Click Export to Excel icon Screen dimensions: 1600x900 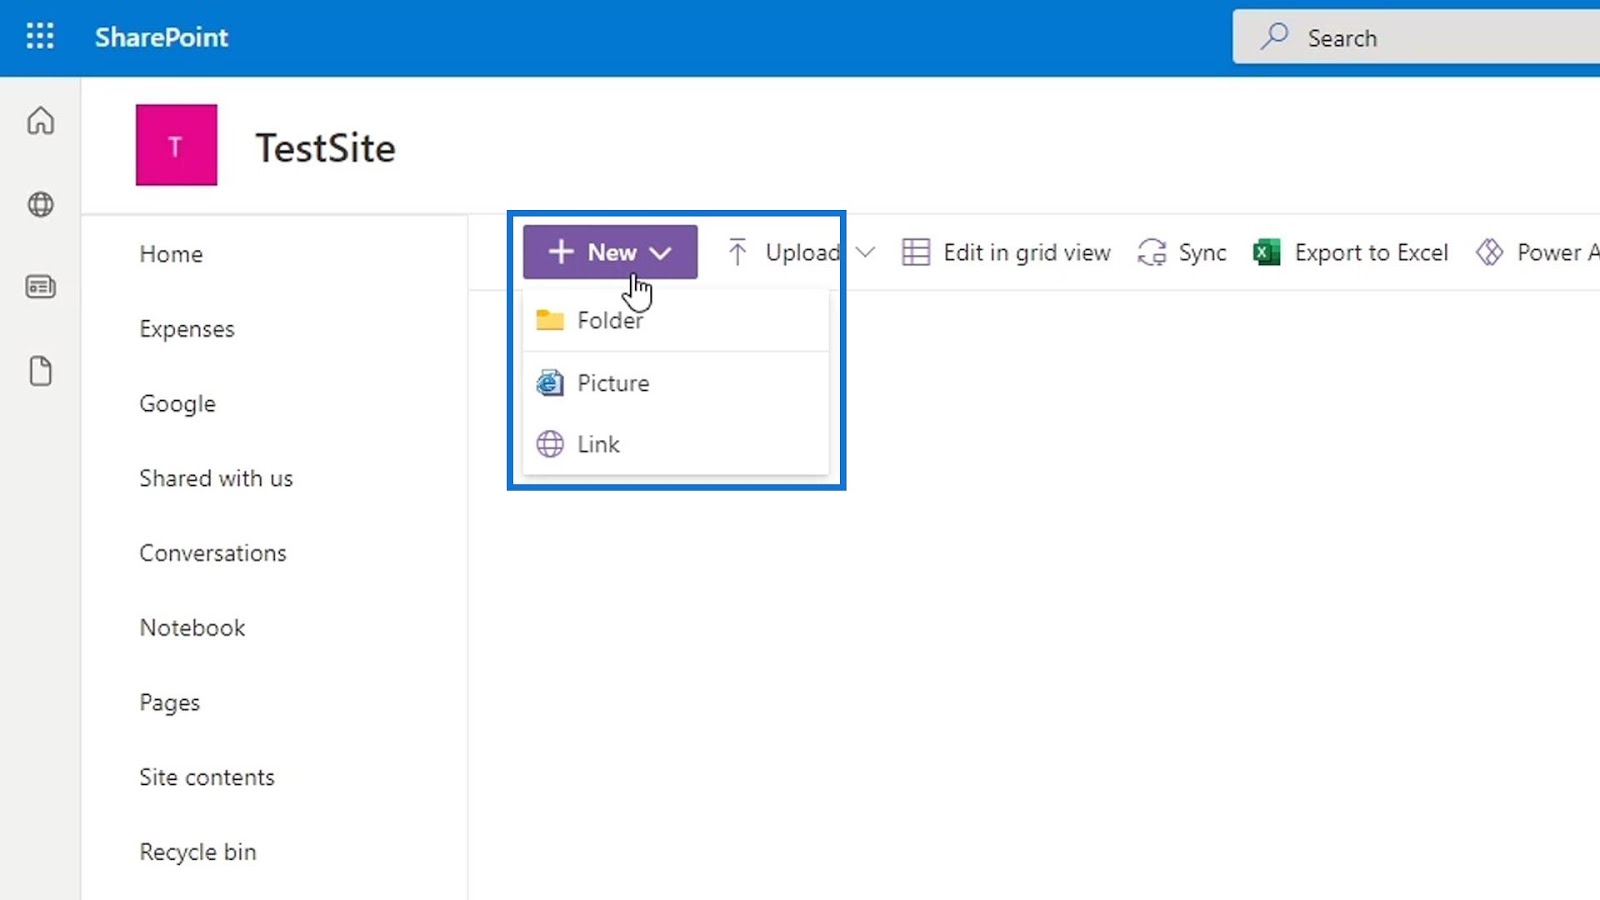pos(1267,252)
